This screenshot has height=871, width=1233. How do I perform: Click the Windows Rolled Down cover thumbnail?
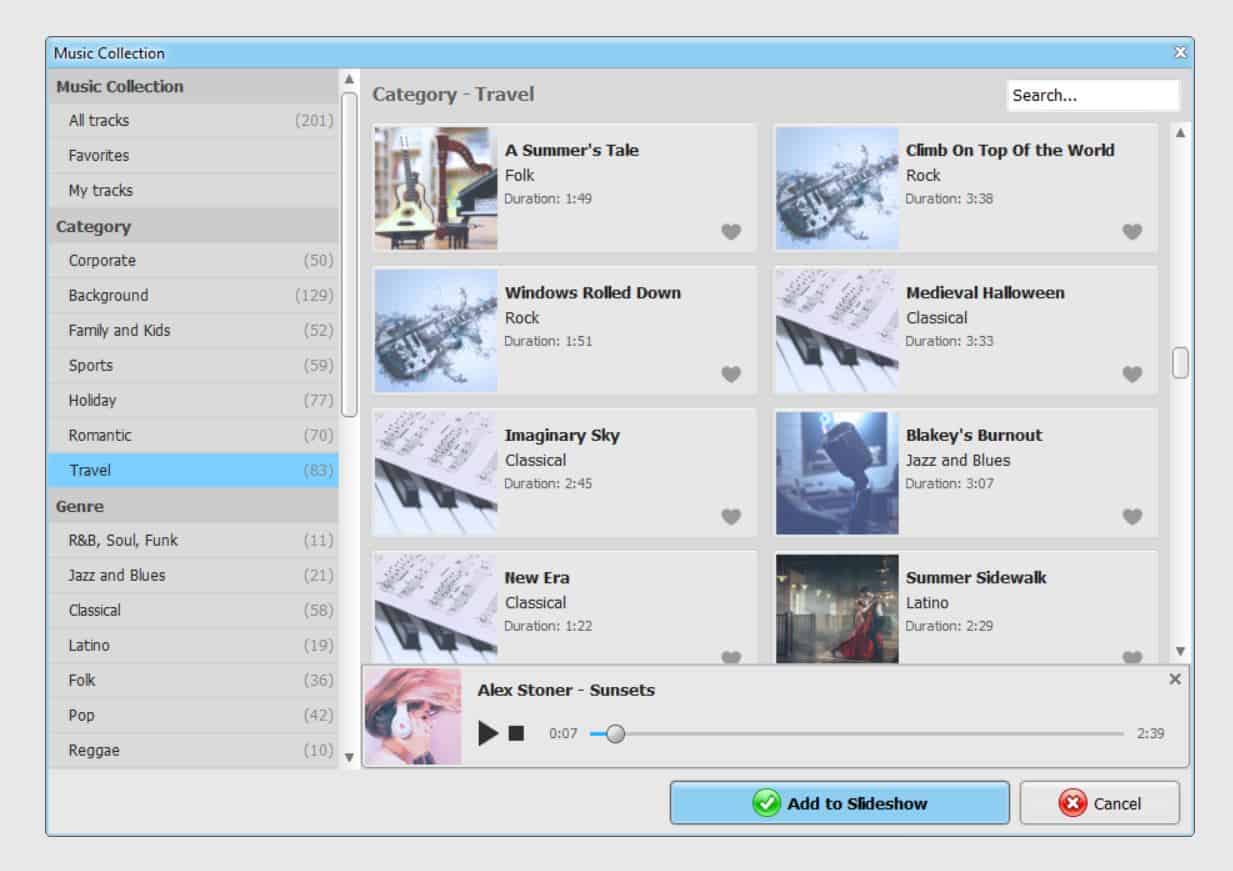point(435,329)
